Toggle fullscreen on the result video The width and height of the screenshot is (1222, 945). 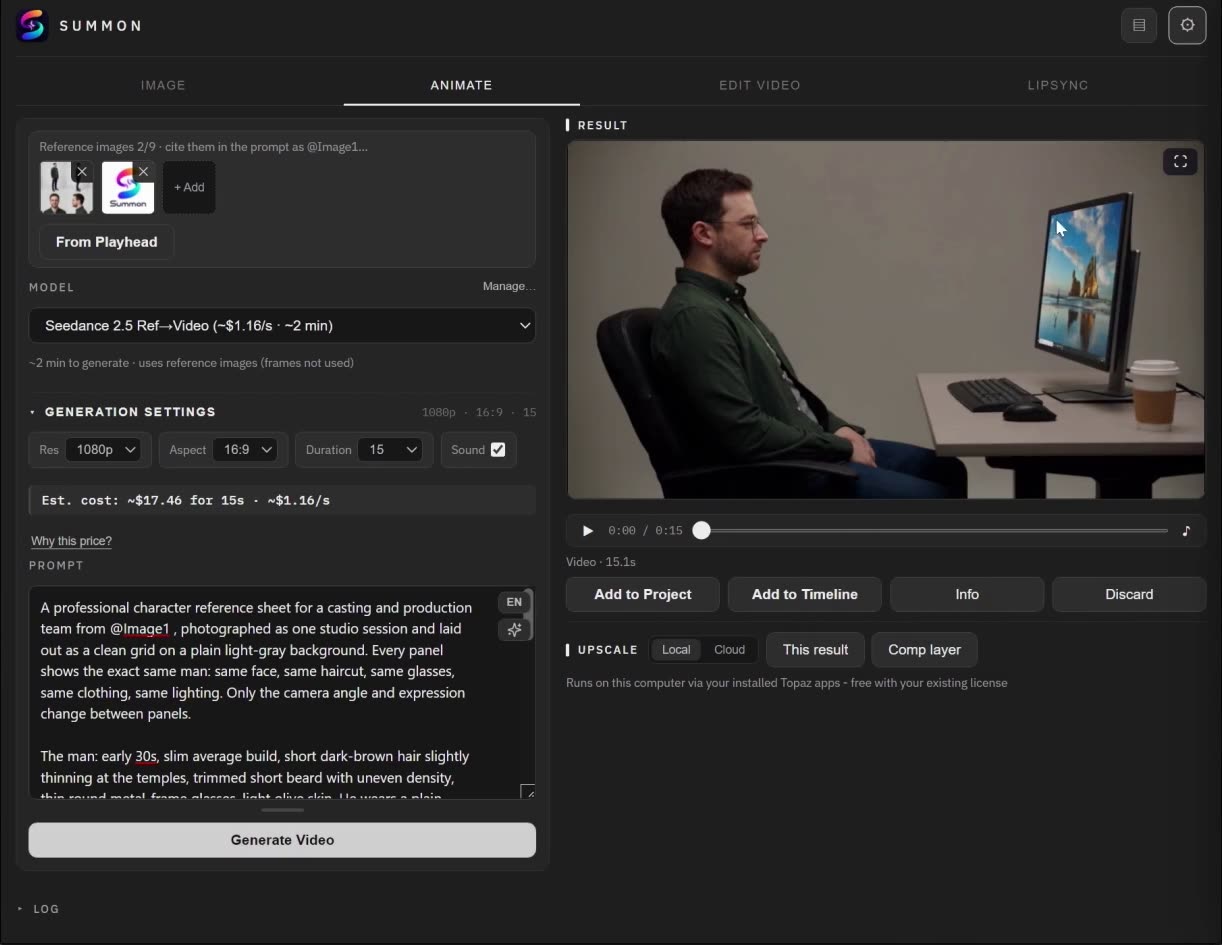[1180, 161]
